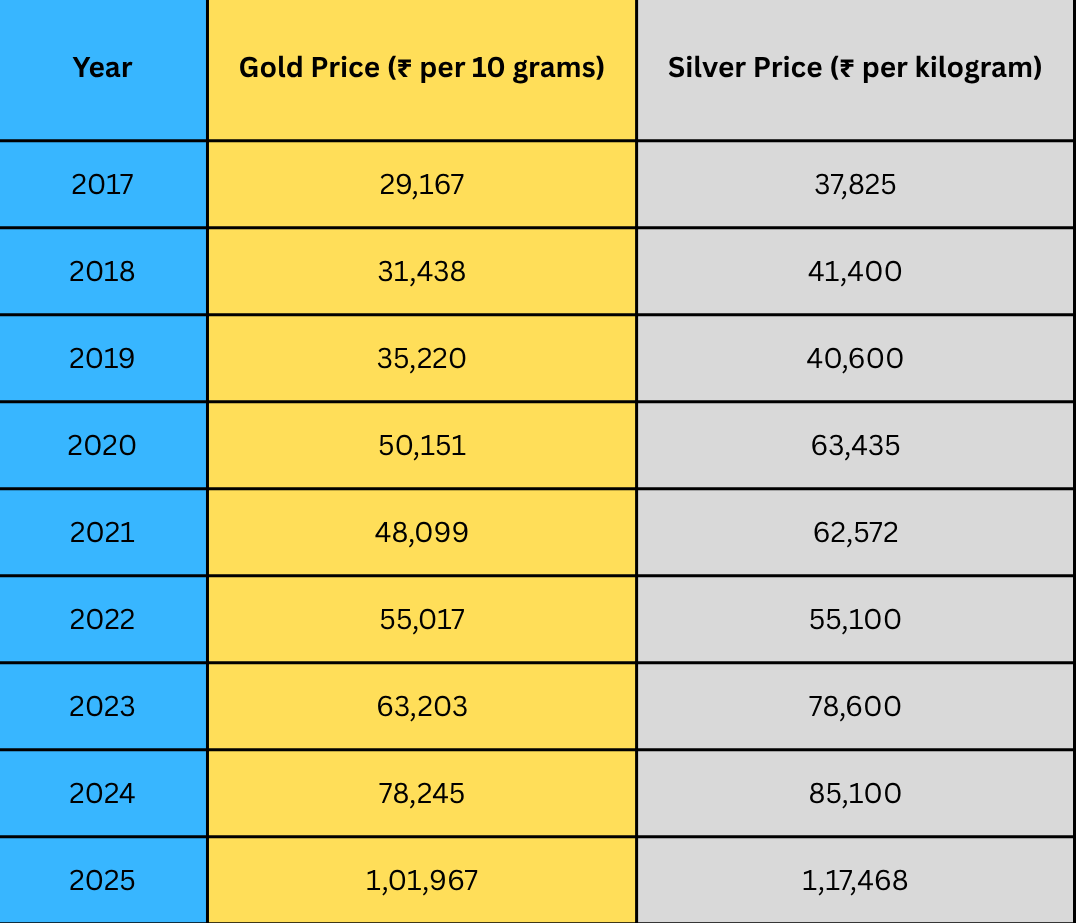Screen dimensions: 1076x923
Task: Click silver price 1,17,468 cell
Action: click(x=855, y=880)
